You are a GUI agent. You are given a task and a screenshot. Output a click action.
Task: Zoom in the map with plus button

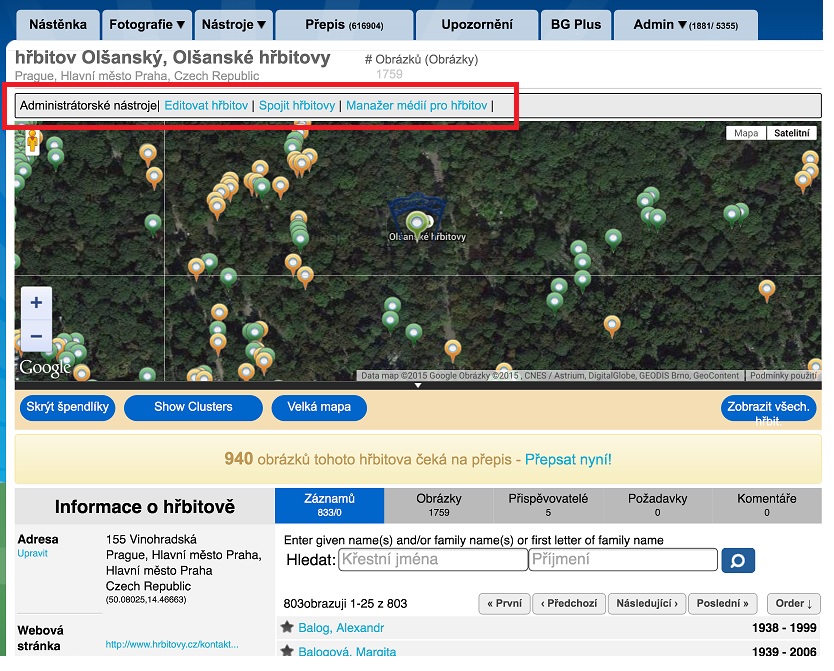pos(36,302)
